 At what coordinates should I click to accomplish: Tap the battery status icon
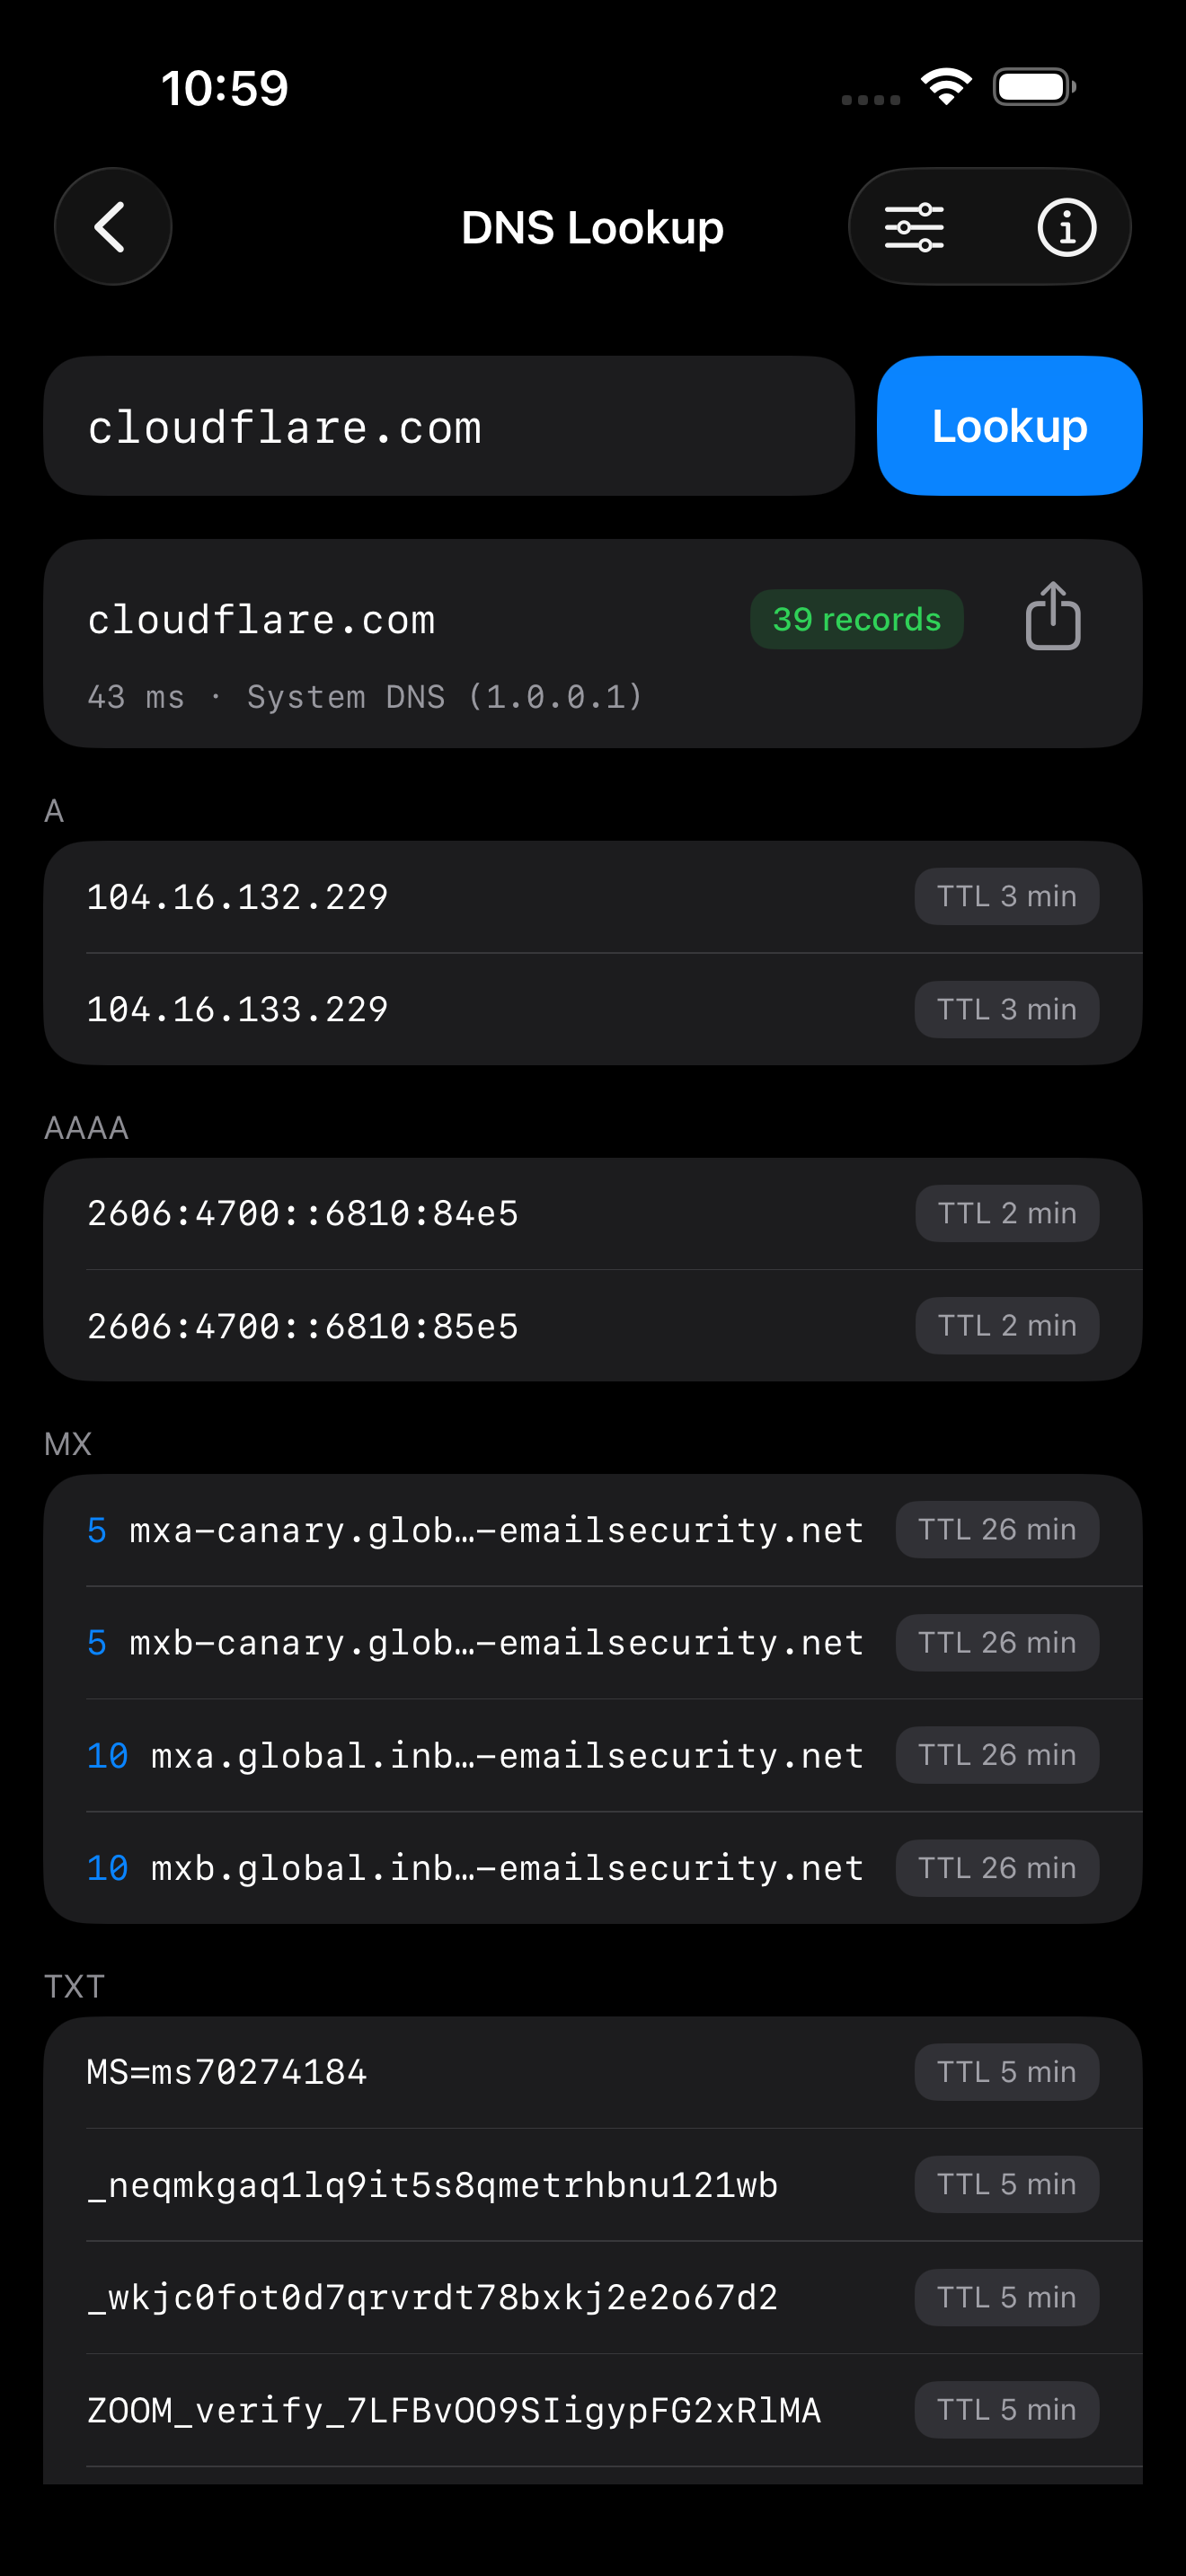(1034, 87)
